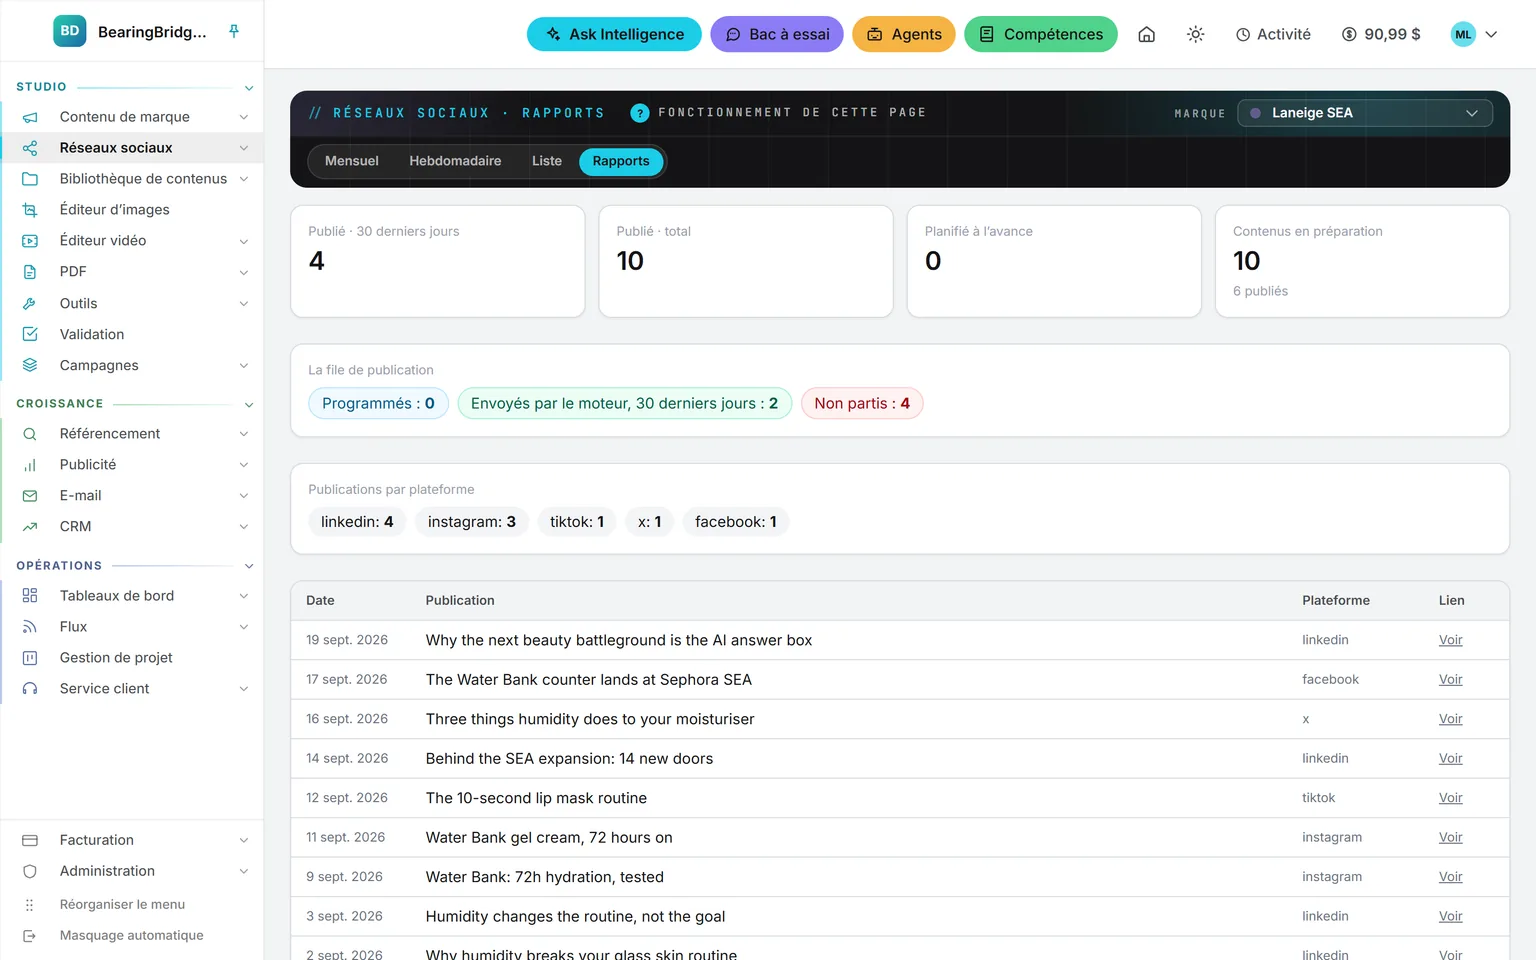Open Voir link for Sephora SEA post
1536x960 pixels.
click(1450, 680)
